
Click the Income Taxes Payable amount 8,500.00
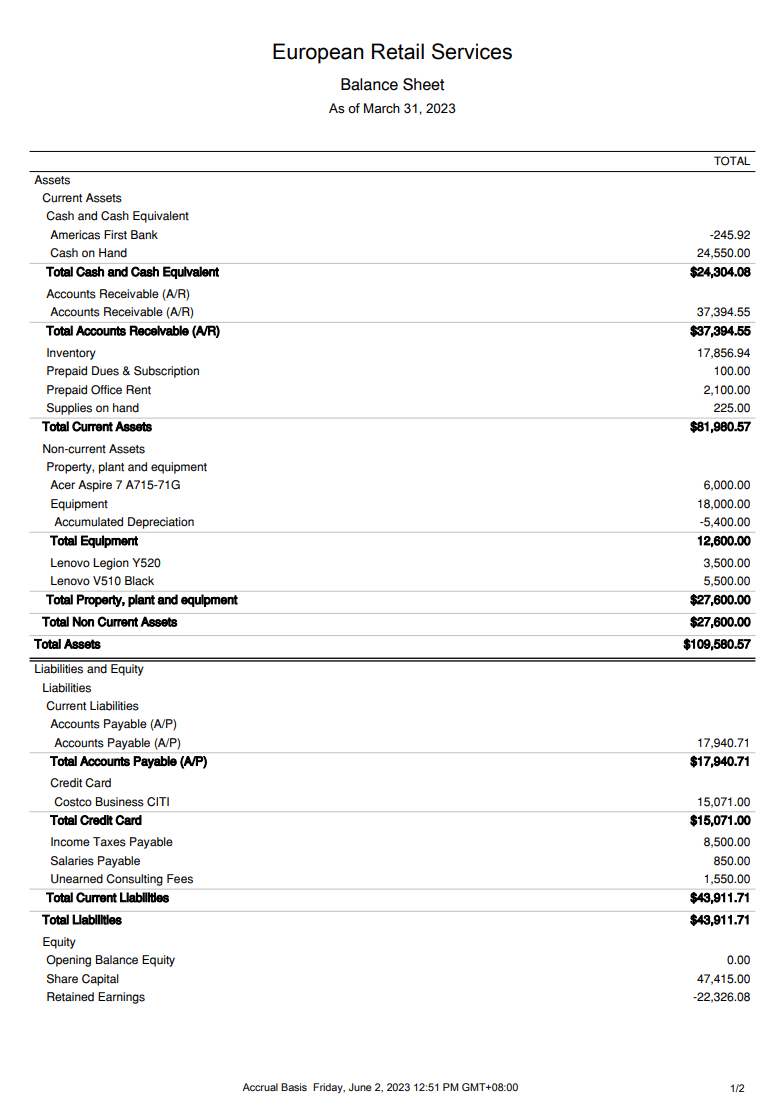point(727,842)
